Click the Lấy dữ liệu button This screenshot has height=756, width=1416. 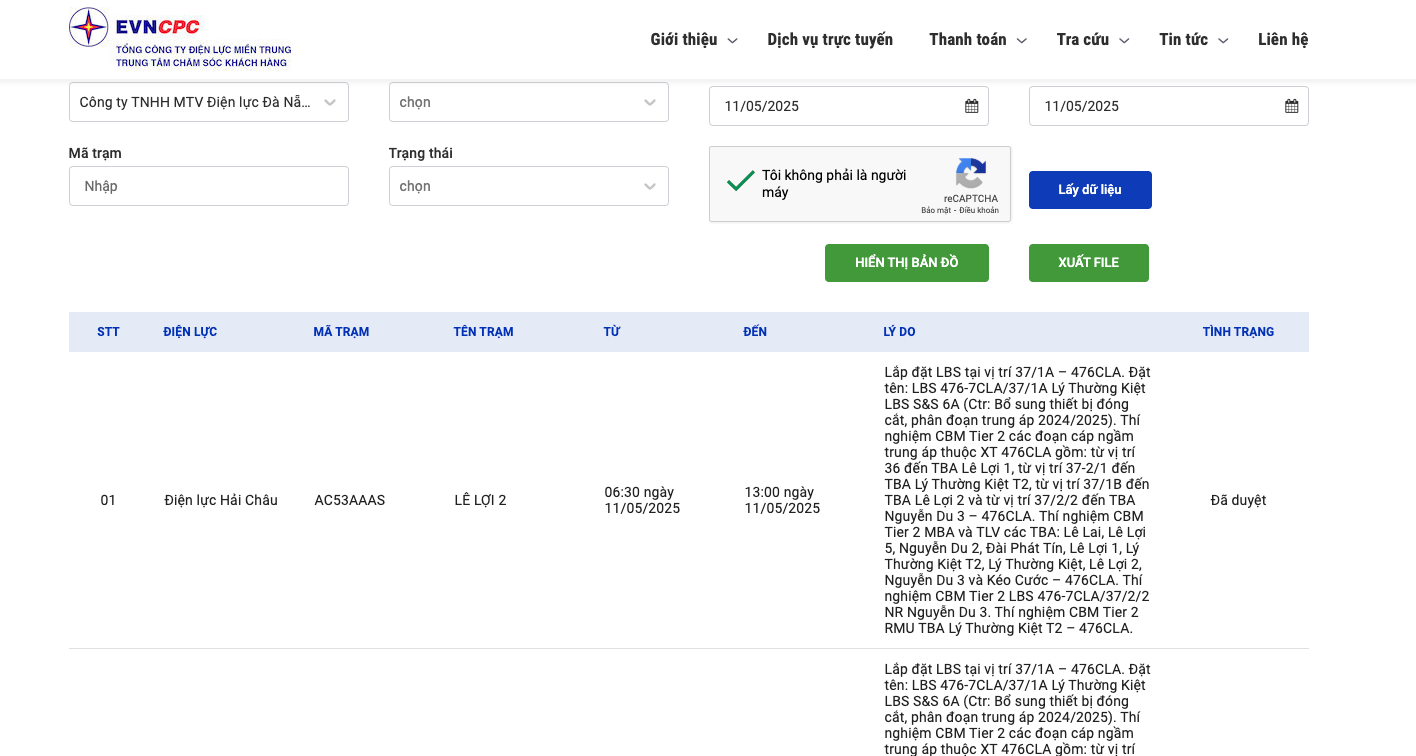pos(1090,190)
